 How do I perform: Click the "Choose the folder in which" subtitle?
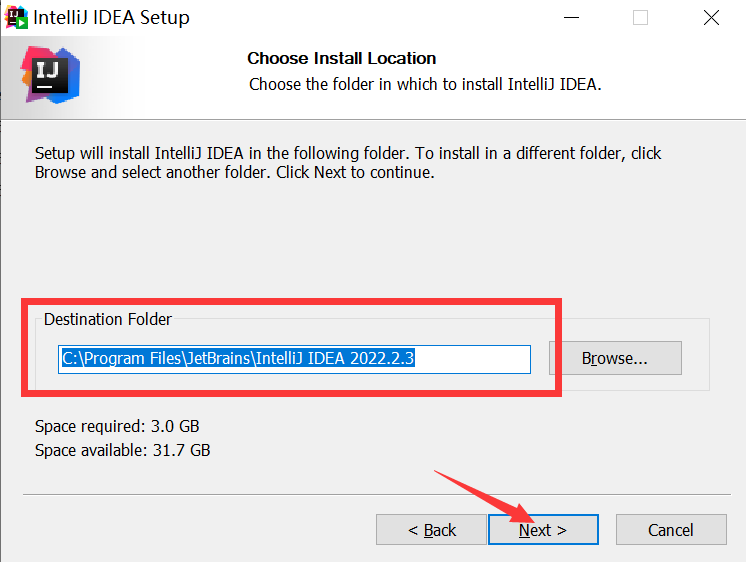tap(425, 84)
